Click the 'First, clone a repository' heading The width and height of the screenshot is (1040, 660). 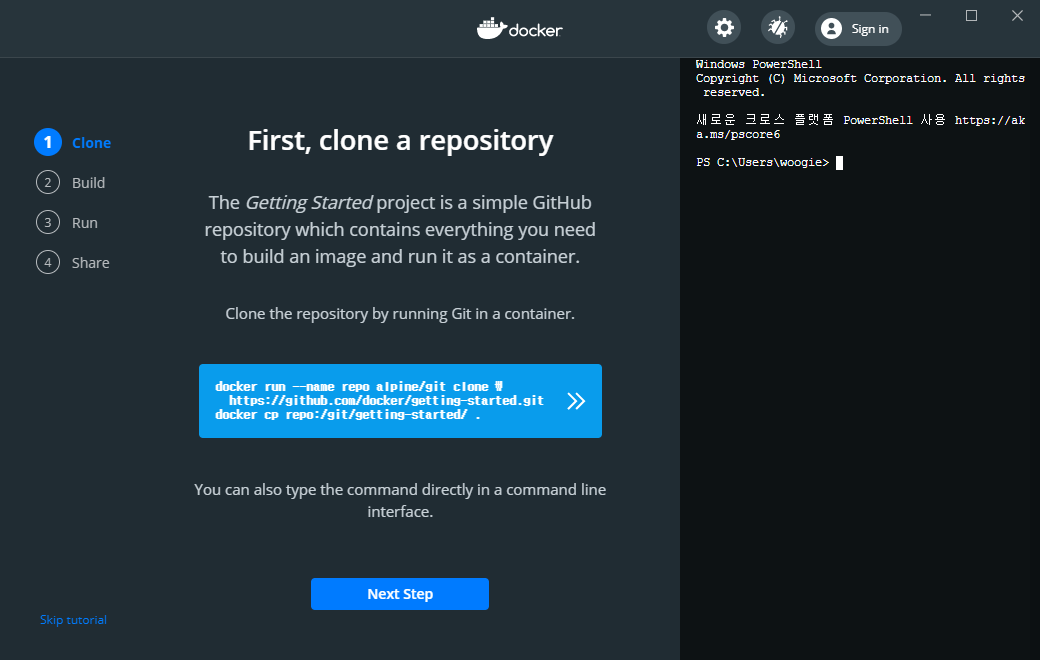401,141
